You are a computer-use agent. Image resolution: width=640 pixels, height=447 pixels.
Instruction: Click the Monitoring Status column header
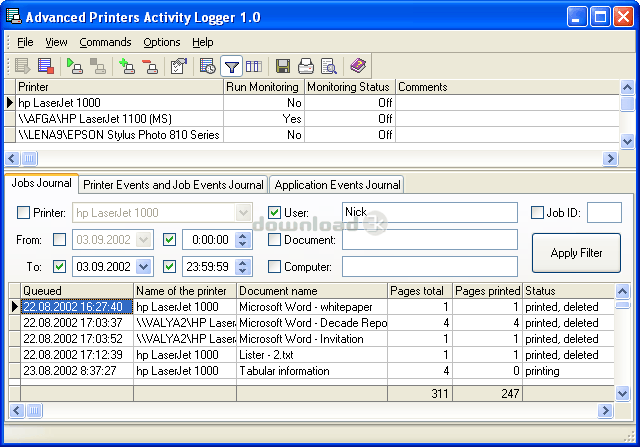[349, 87]
